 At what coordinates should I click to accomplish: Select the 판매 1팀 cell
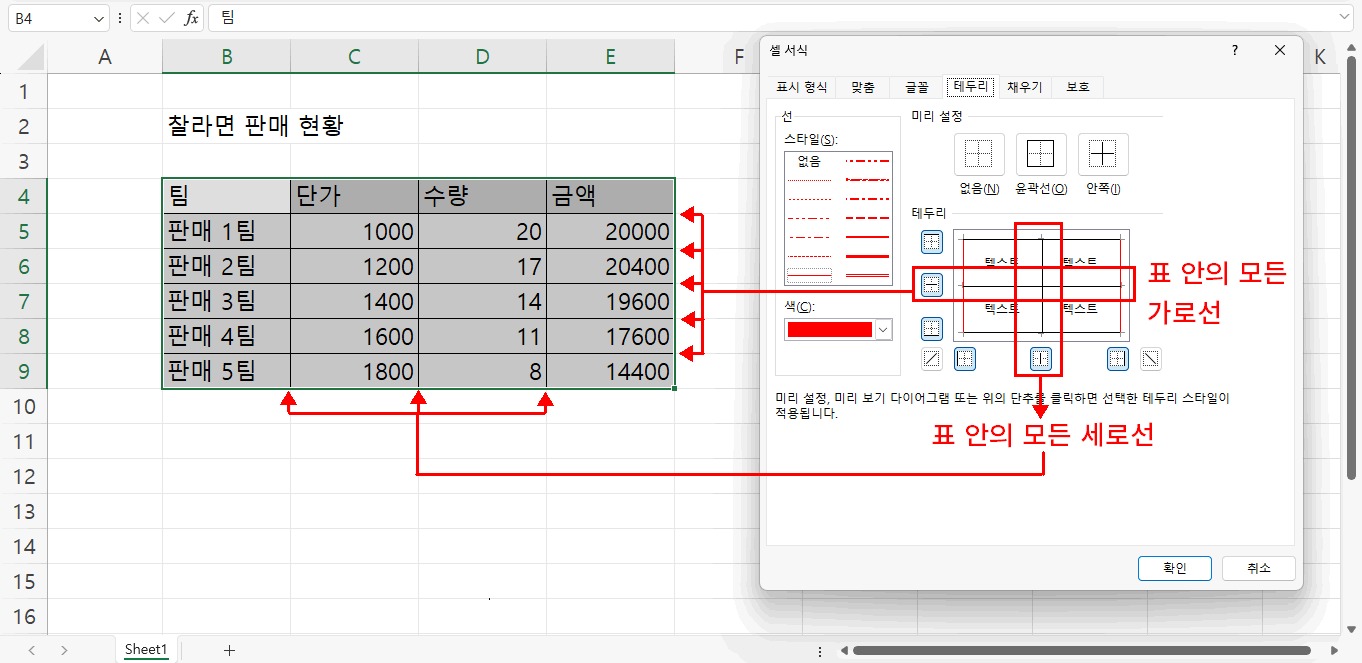click(227, 231)
